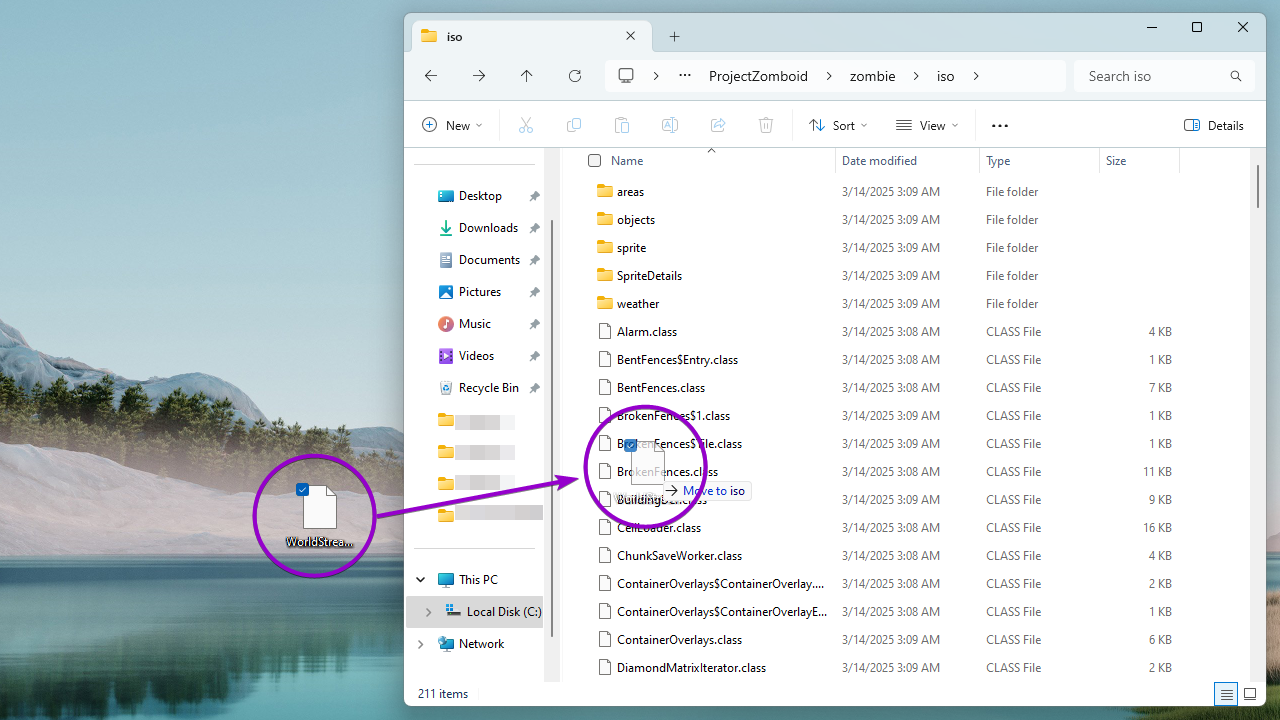The image size is (1280, 720).
Task: Check the select-all checkbox in Name column
Action: [592, 160]
